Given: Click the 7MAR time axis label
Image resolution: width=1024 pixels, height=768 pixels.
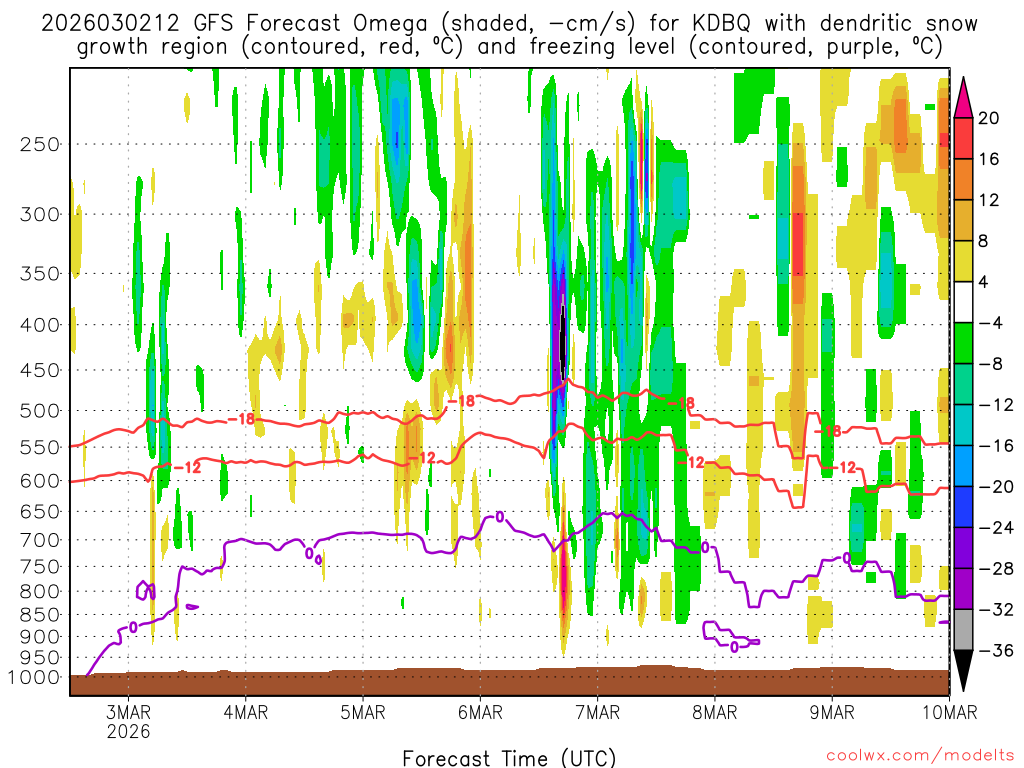Looking at the screenshot, I should pos(598,712).
